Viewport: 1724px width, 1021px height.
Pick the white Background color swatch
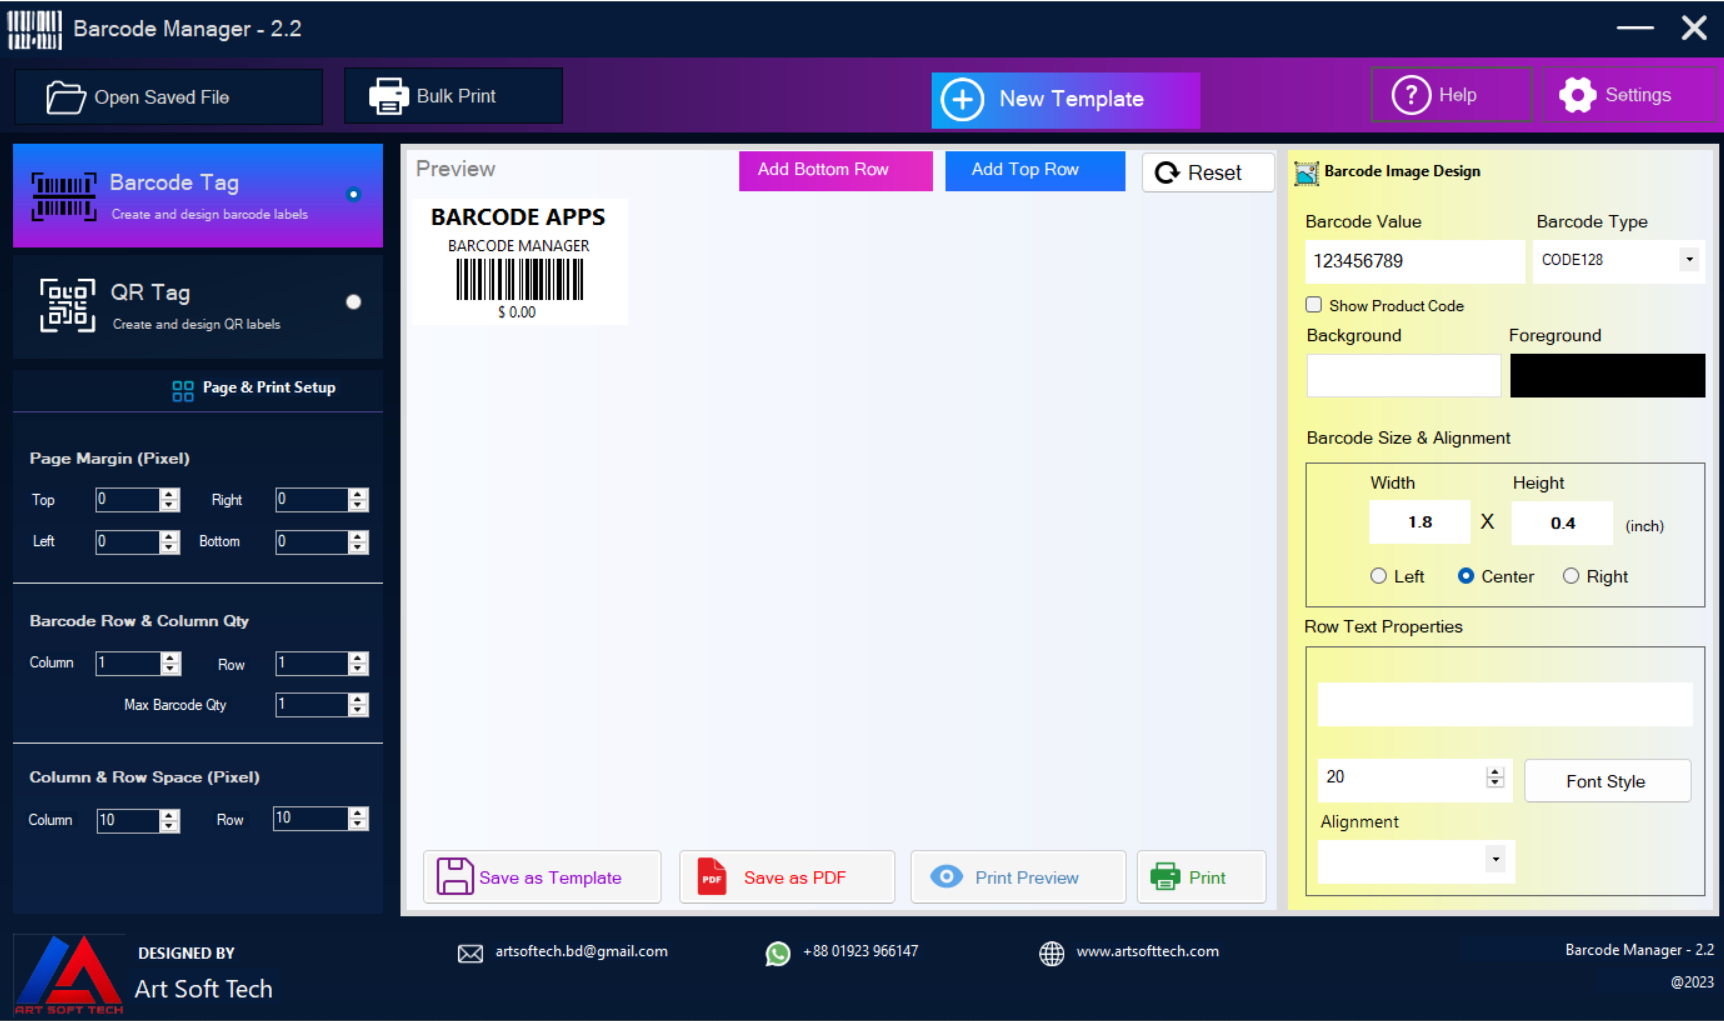coord(1404,376)
